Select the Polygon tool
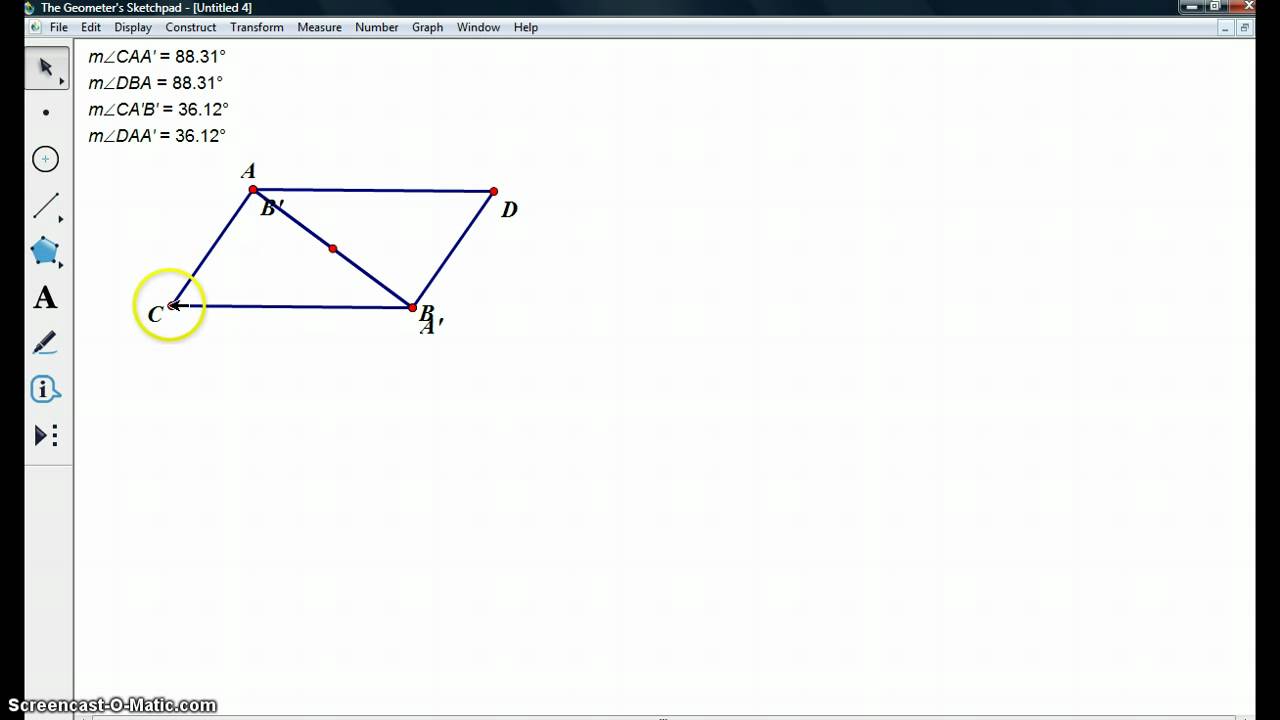 click(46, 251)
